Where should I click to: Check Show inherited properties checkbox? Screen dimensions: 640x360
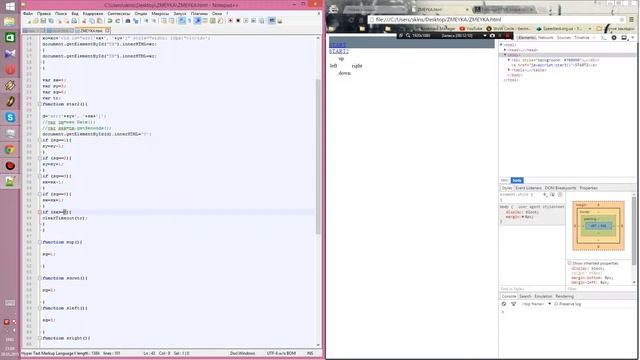pyautogui.click(x=569, y=263)
